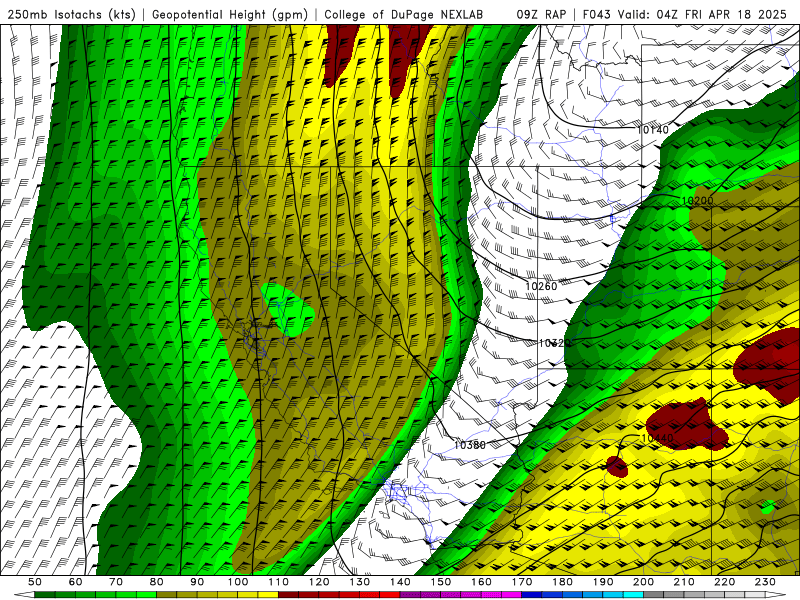The image size is (800, 600).
Task: Click the 70 value on the color scale
Action: click(116, 582)
